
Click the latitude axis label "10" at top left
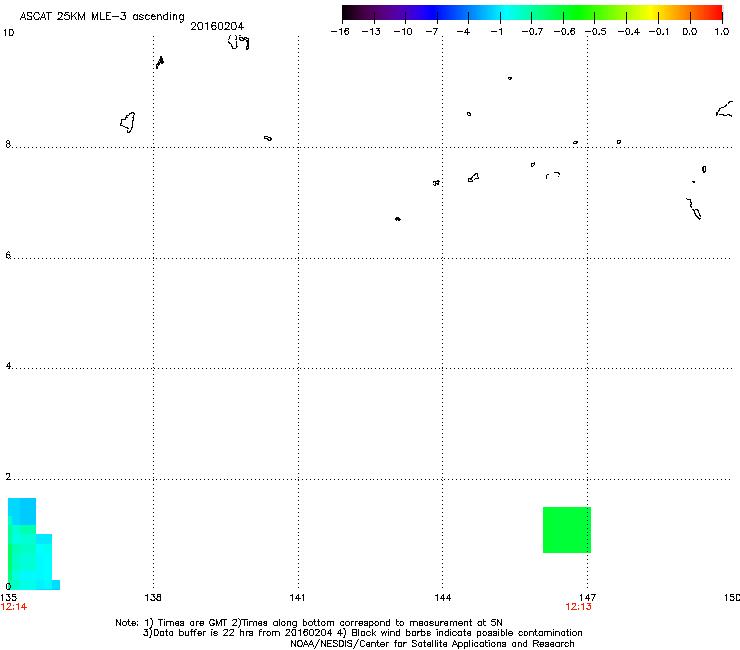coord(8,33)
